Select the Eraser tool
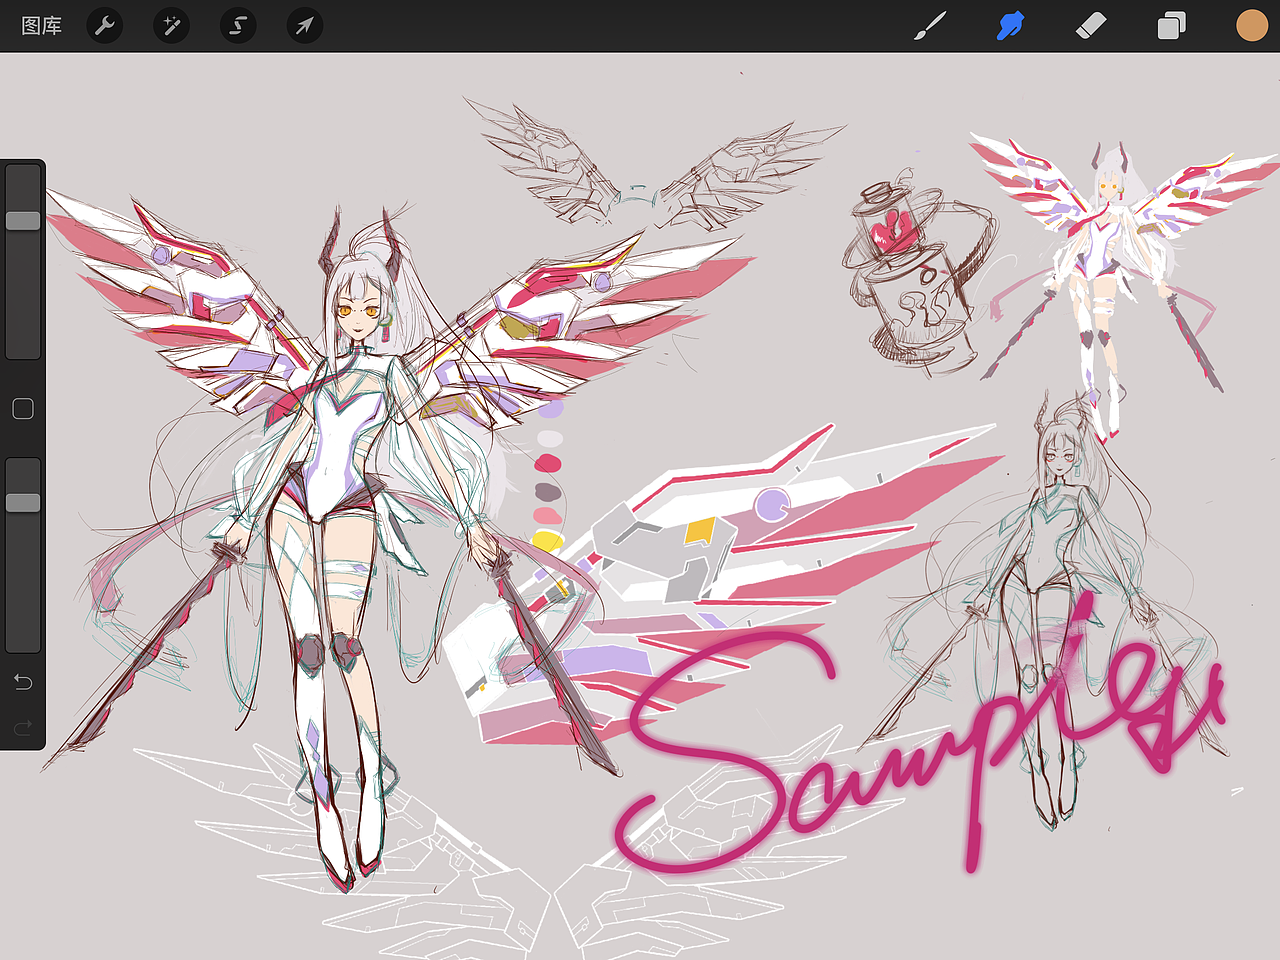Viewport: 1280px width, 960px height. 1091,26
